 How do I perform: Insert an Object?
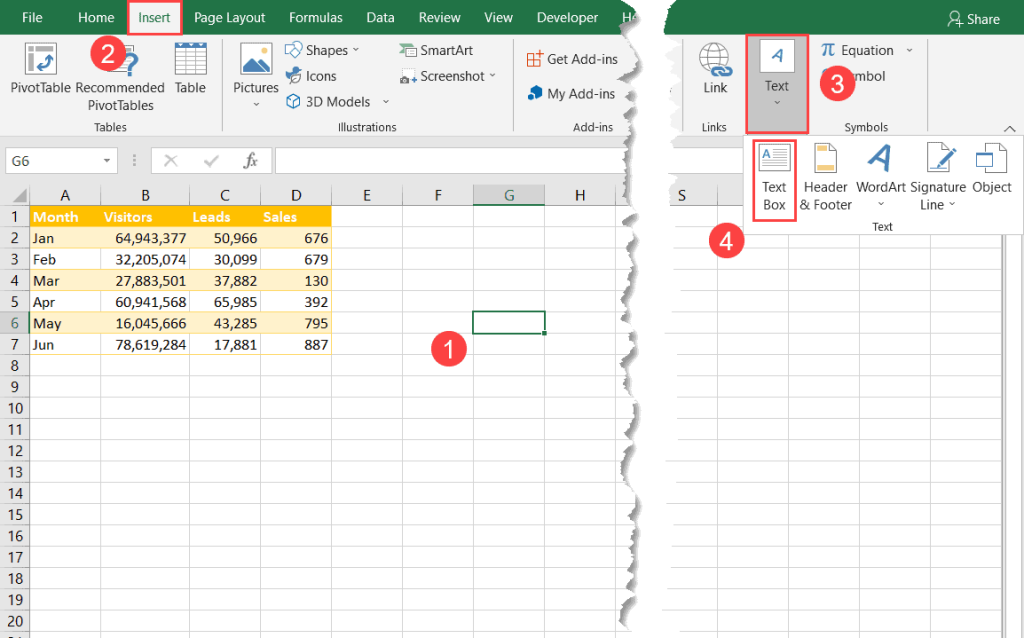(990, 178)
